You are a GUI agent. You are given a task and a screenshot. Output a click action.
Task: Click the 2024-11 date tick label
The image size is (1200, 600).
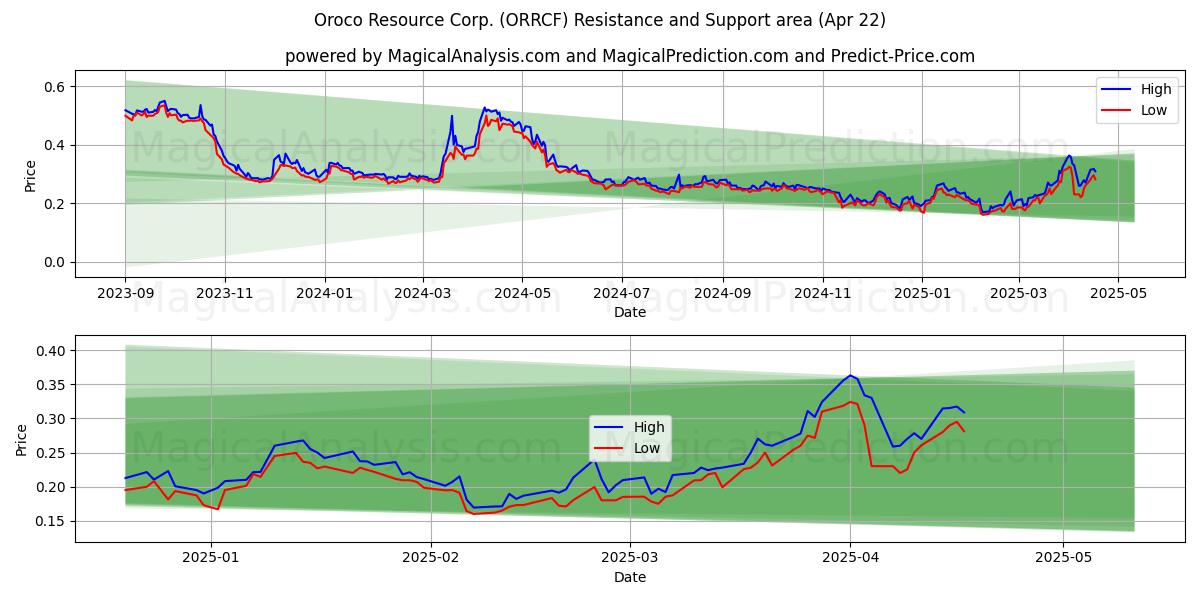[823, 294]
